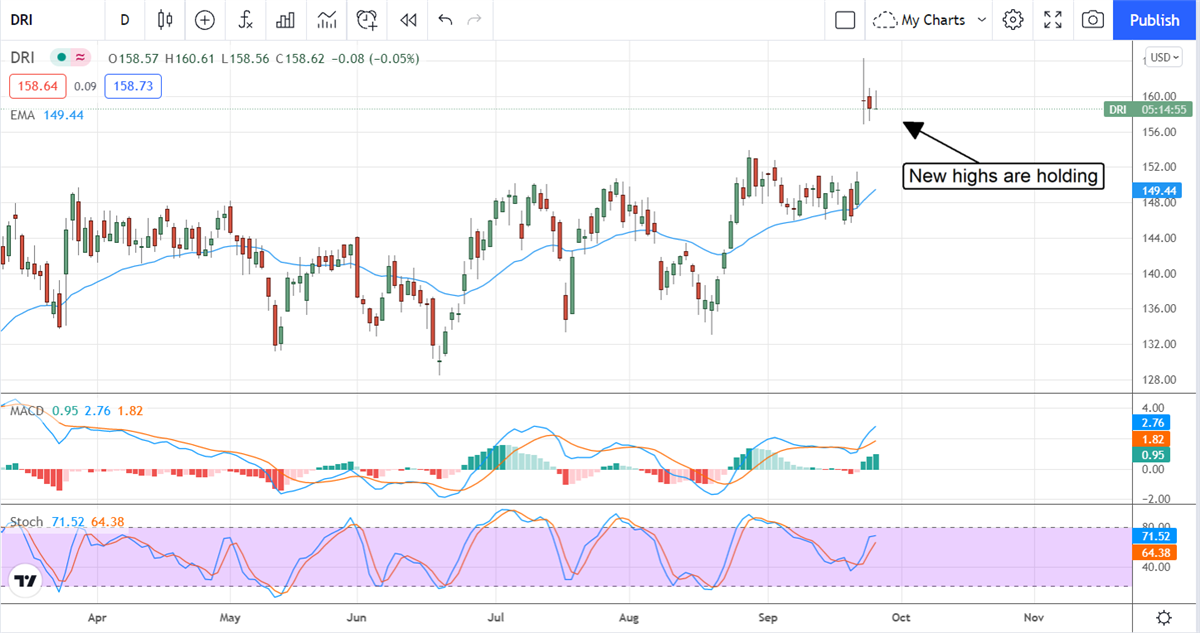Undo the last chart action
1200x633 pixels.
445,20
